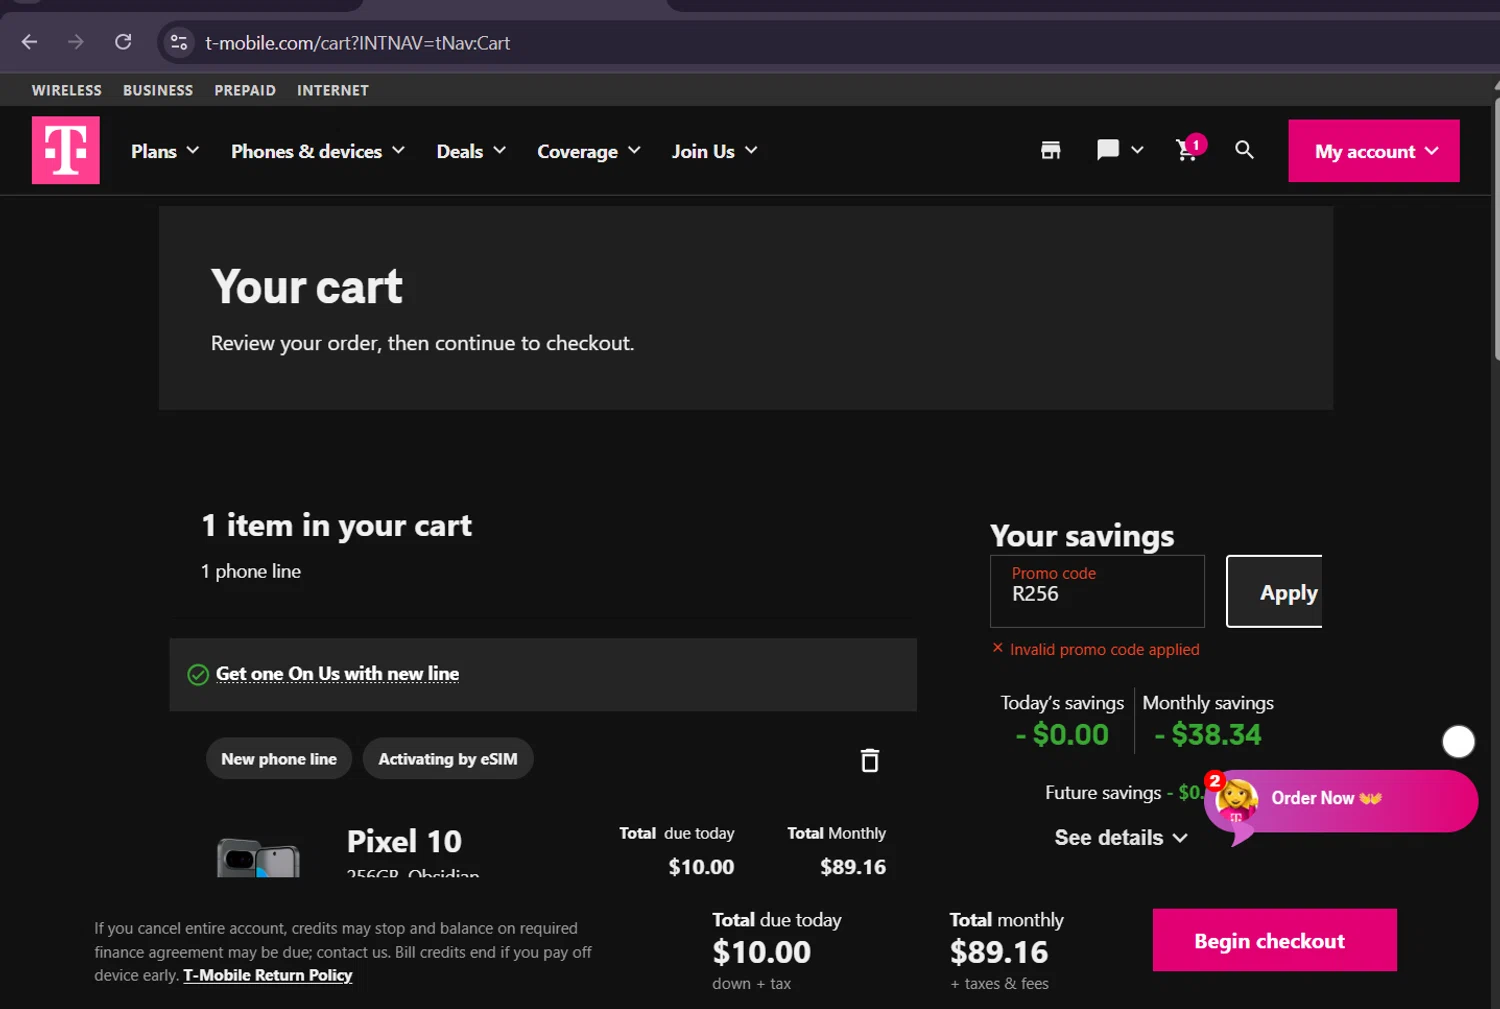
Task: Open the shopping cart icon
Action: [x=1188, y=149]
